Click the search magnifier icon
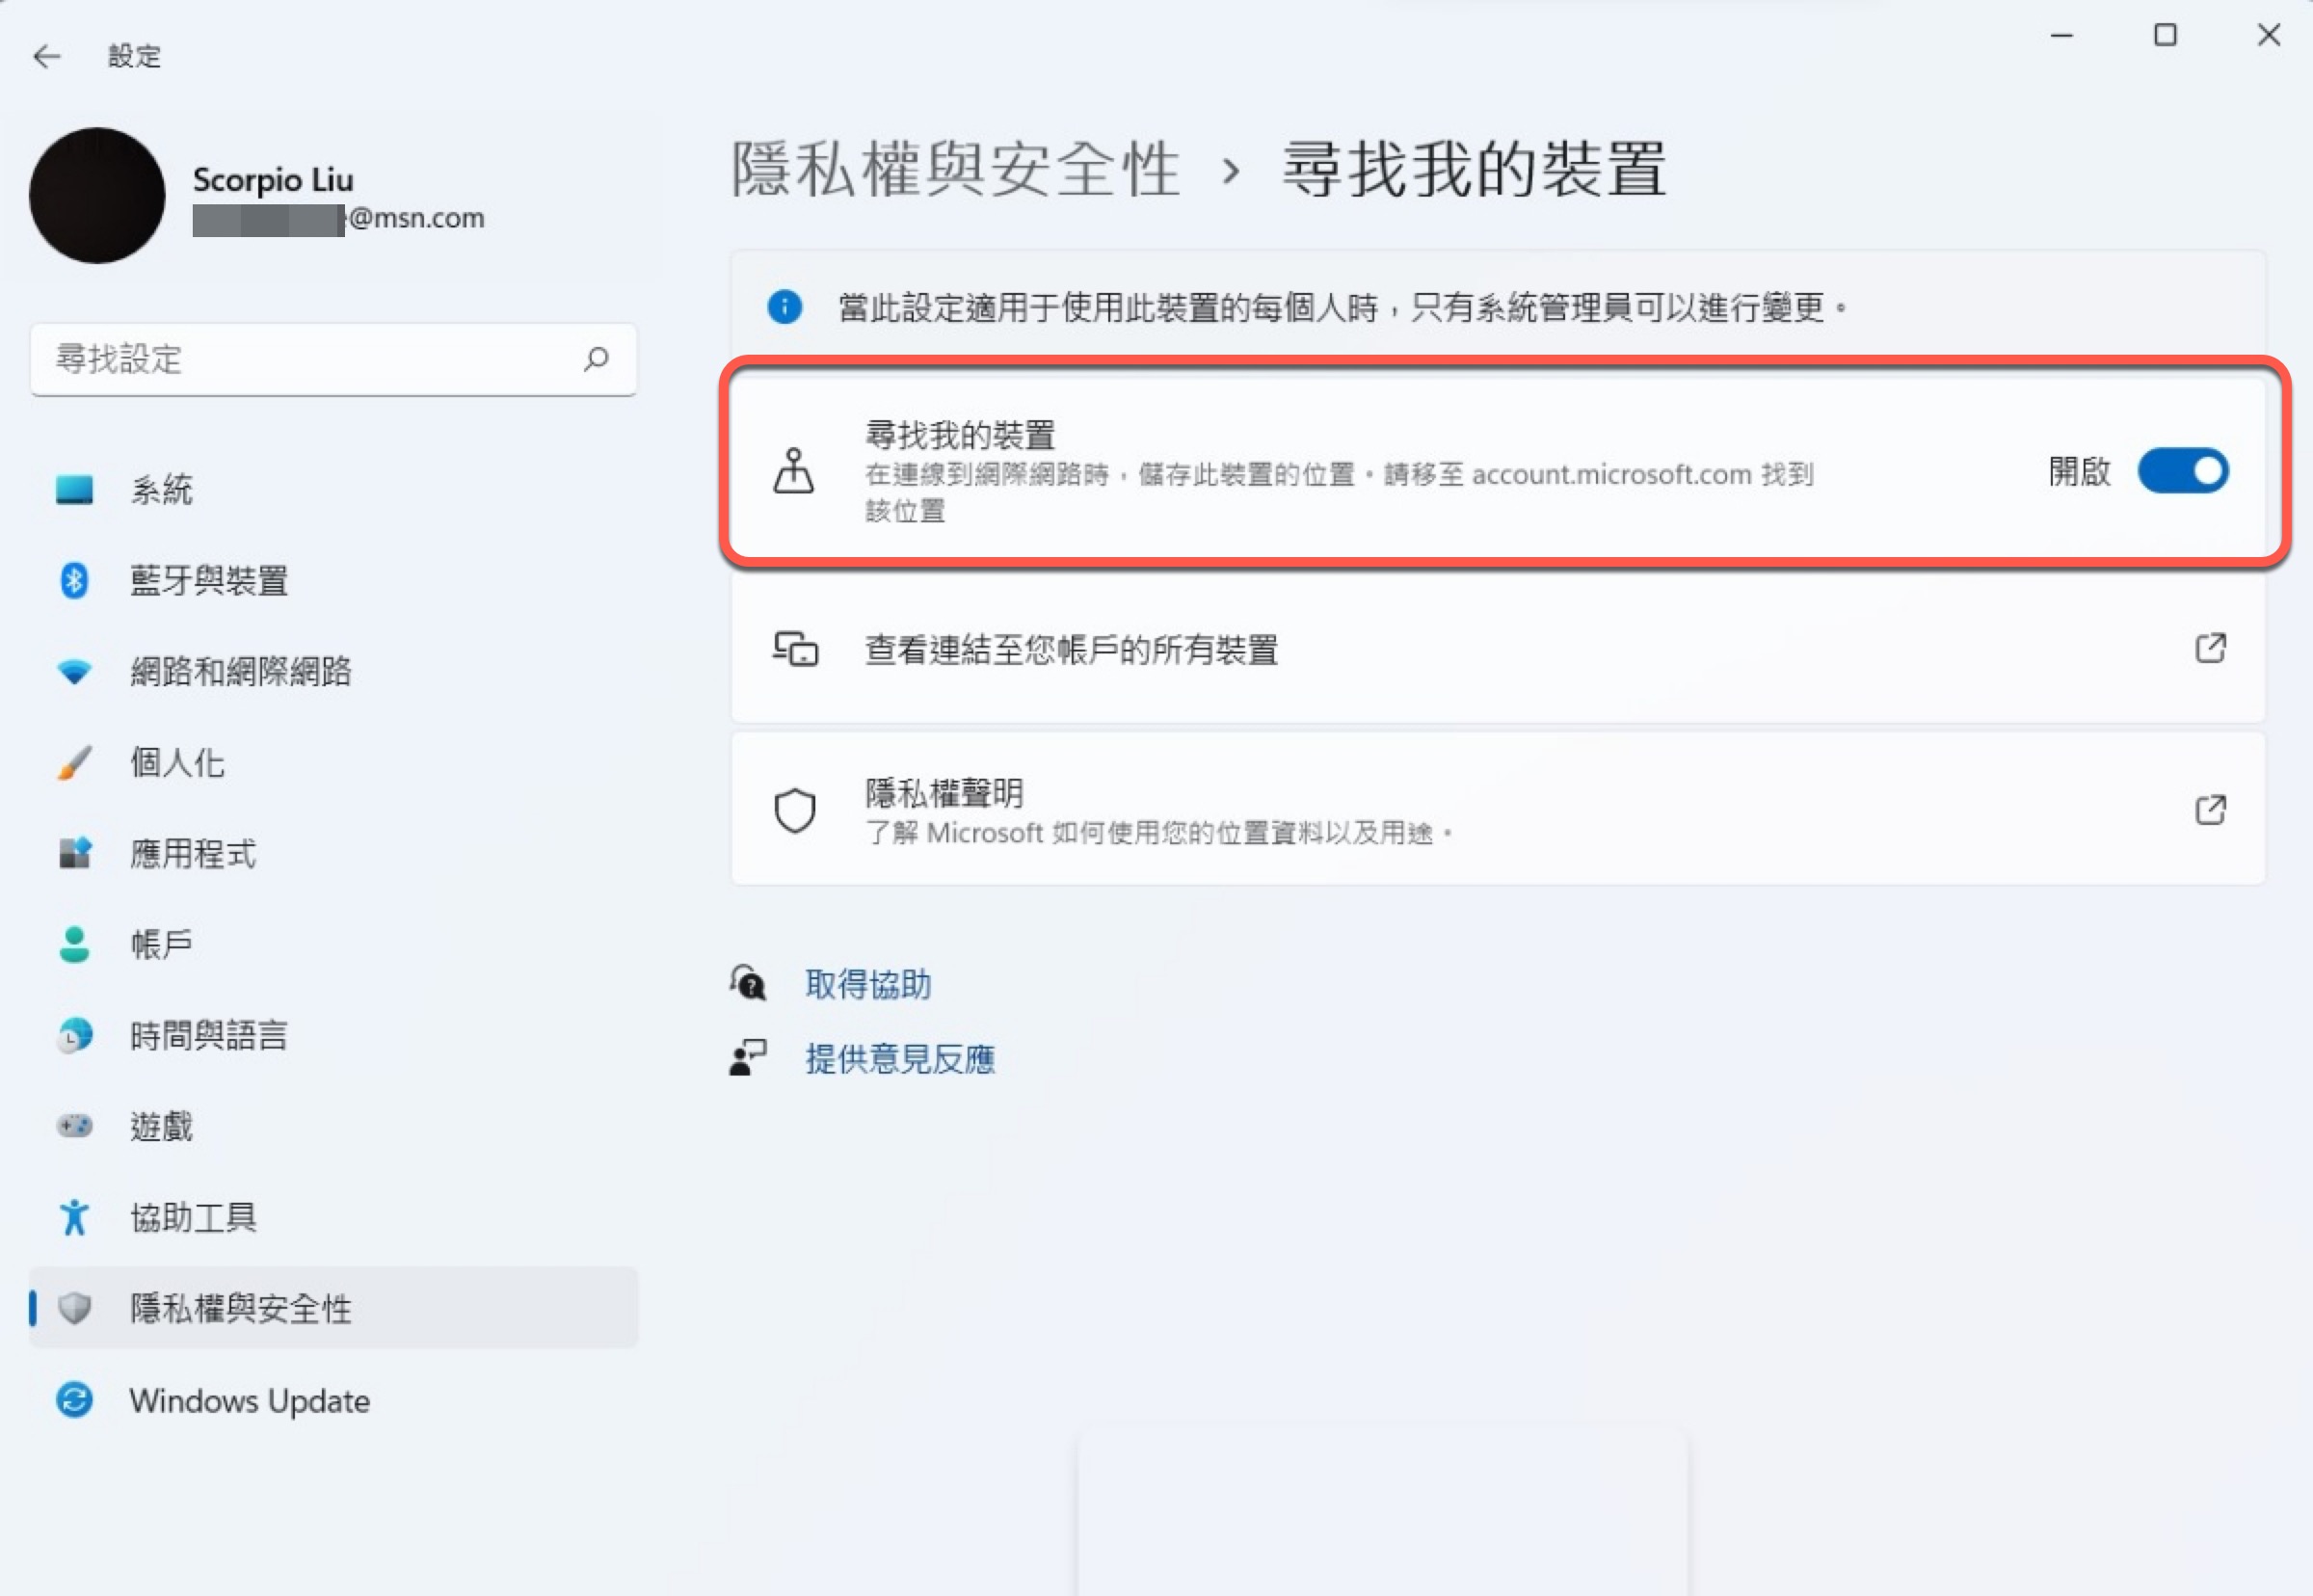The image size is (2313, 1596). pos(596,359)
